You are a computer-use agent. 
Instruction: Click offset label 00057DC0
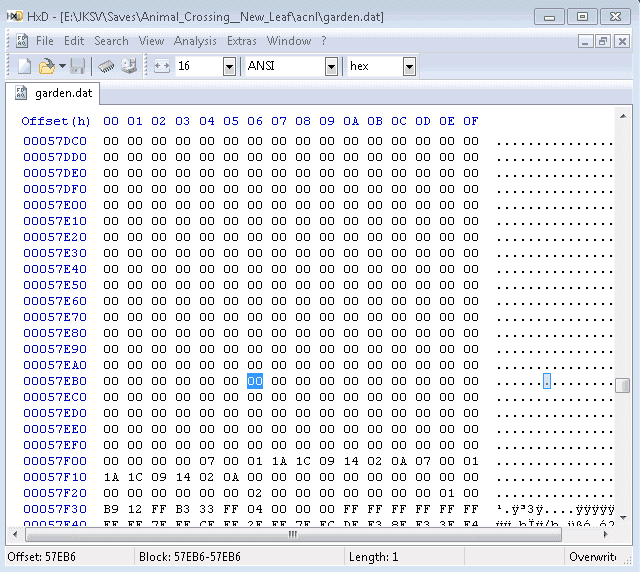55,141
